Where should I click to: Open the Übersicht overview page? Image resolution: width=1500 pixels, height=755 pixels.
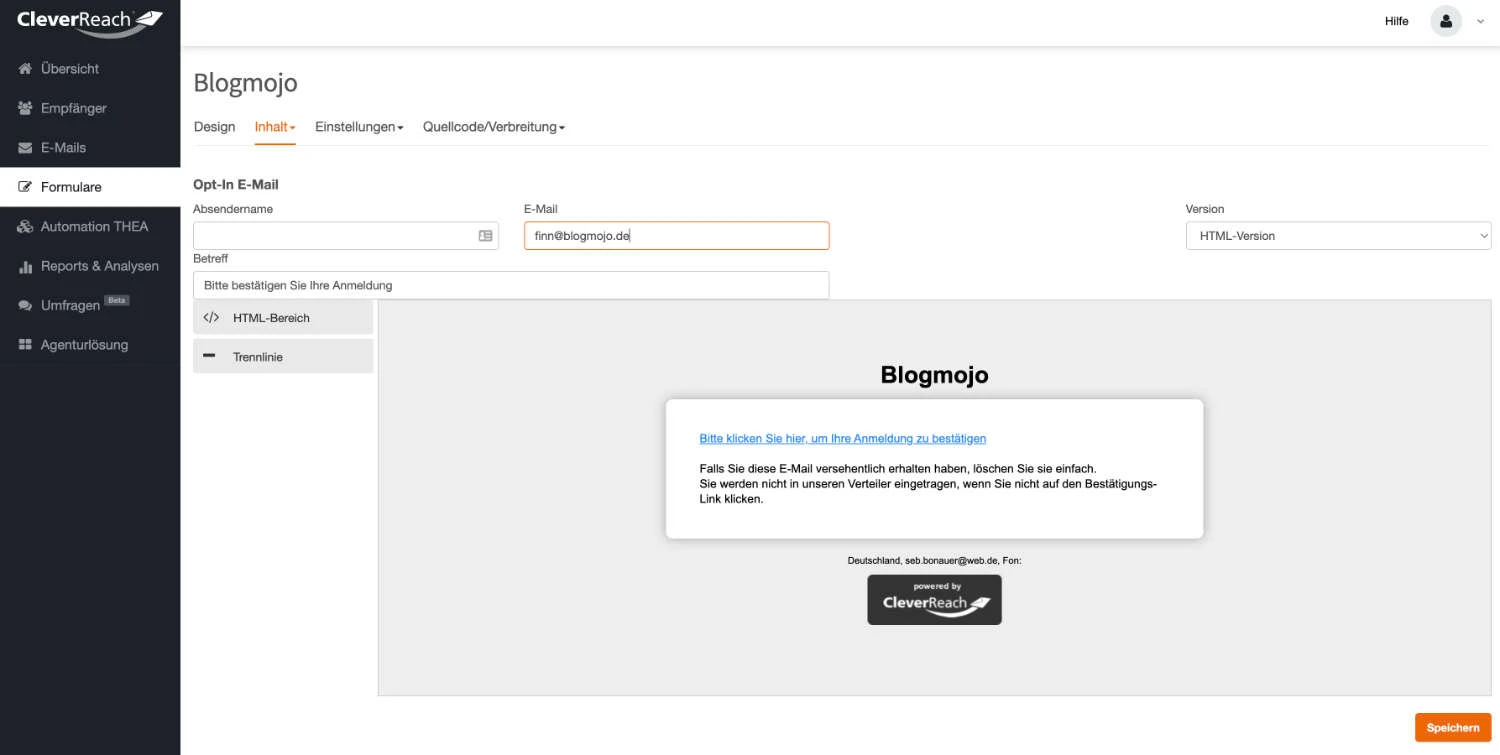pos(68,68)
